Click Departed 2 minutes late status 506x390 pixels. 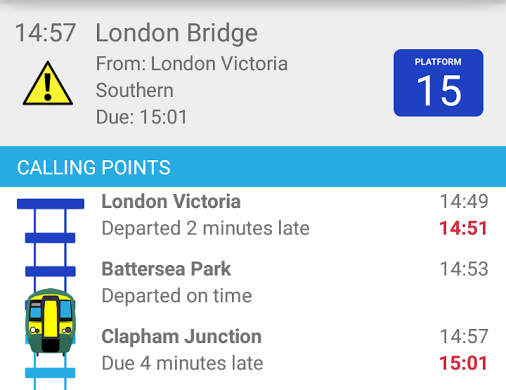[205, 228]
